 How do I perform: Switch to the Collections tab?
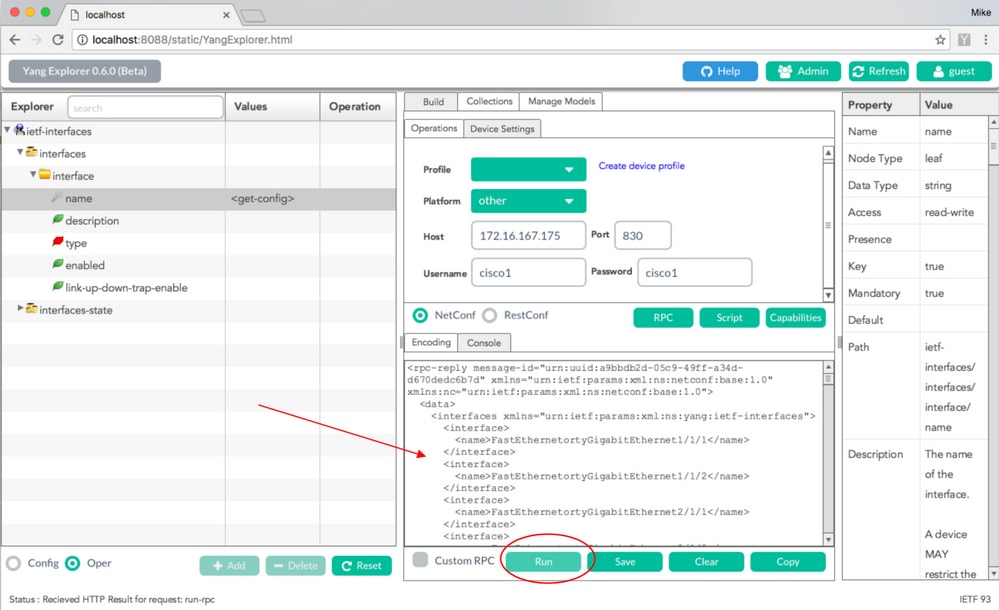489,101
